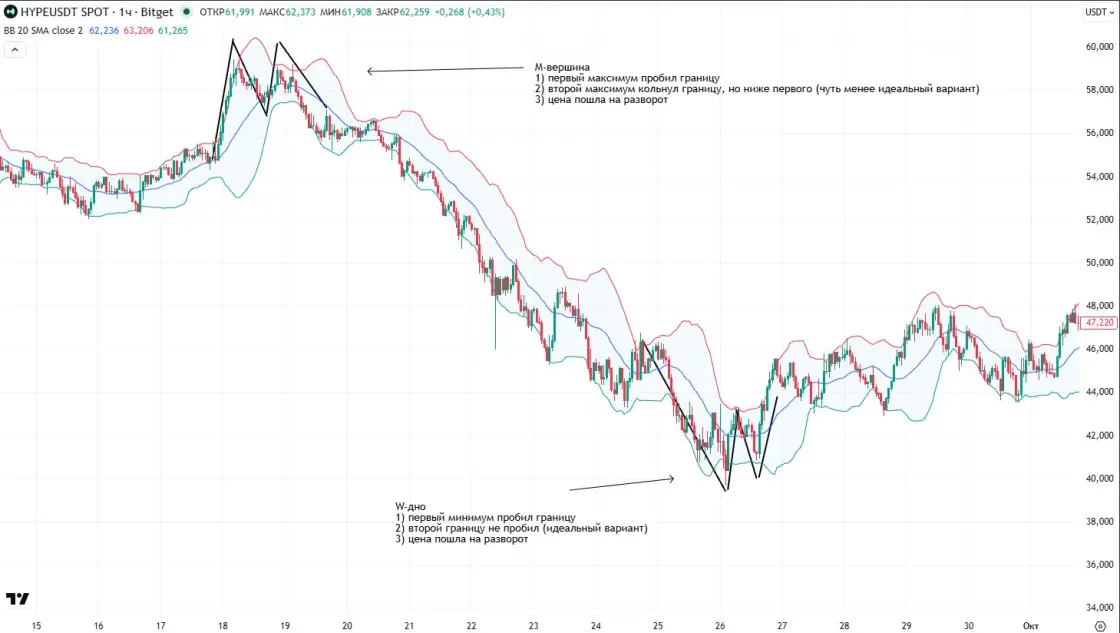
Task: Click date label 29 on time axis
Action: click(x=906, y=626)
